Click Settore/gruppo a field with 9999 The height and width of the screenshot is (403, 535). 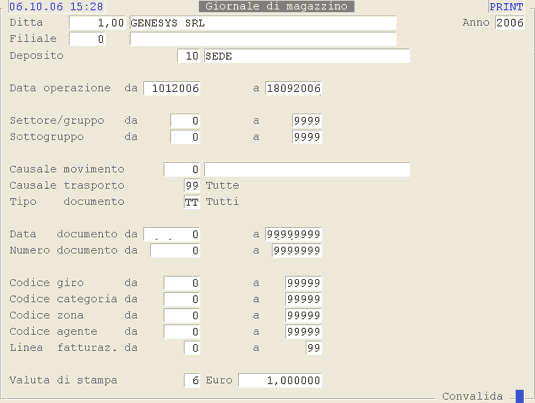click(x=307, y=121)
